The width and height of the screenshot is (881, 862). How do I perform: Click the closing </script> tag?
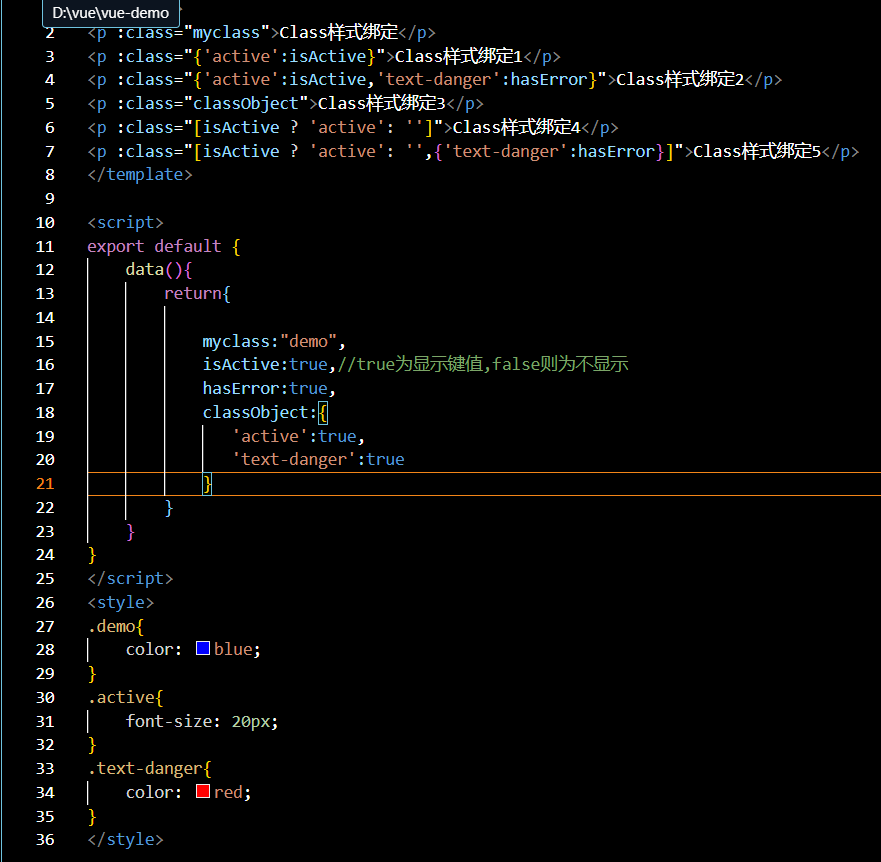[130, 579]
